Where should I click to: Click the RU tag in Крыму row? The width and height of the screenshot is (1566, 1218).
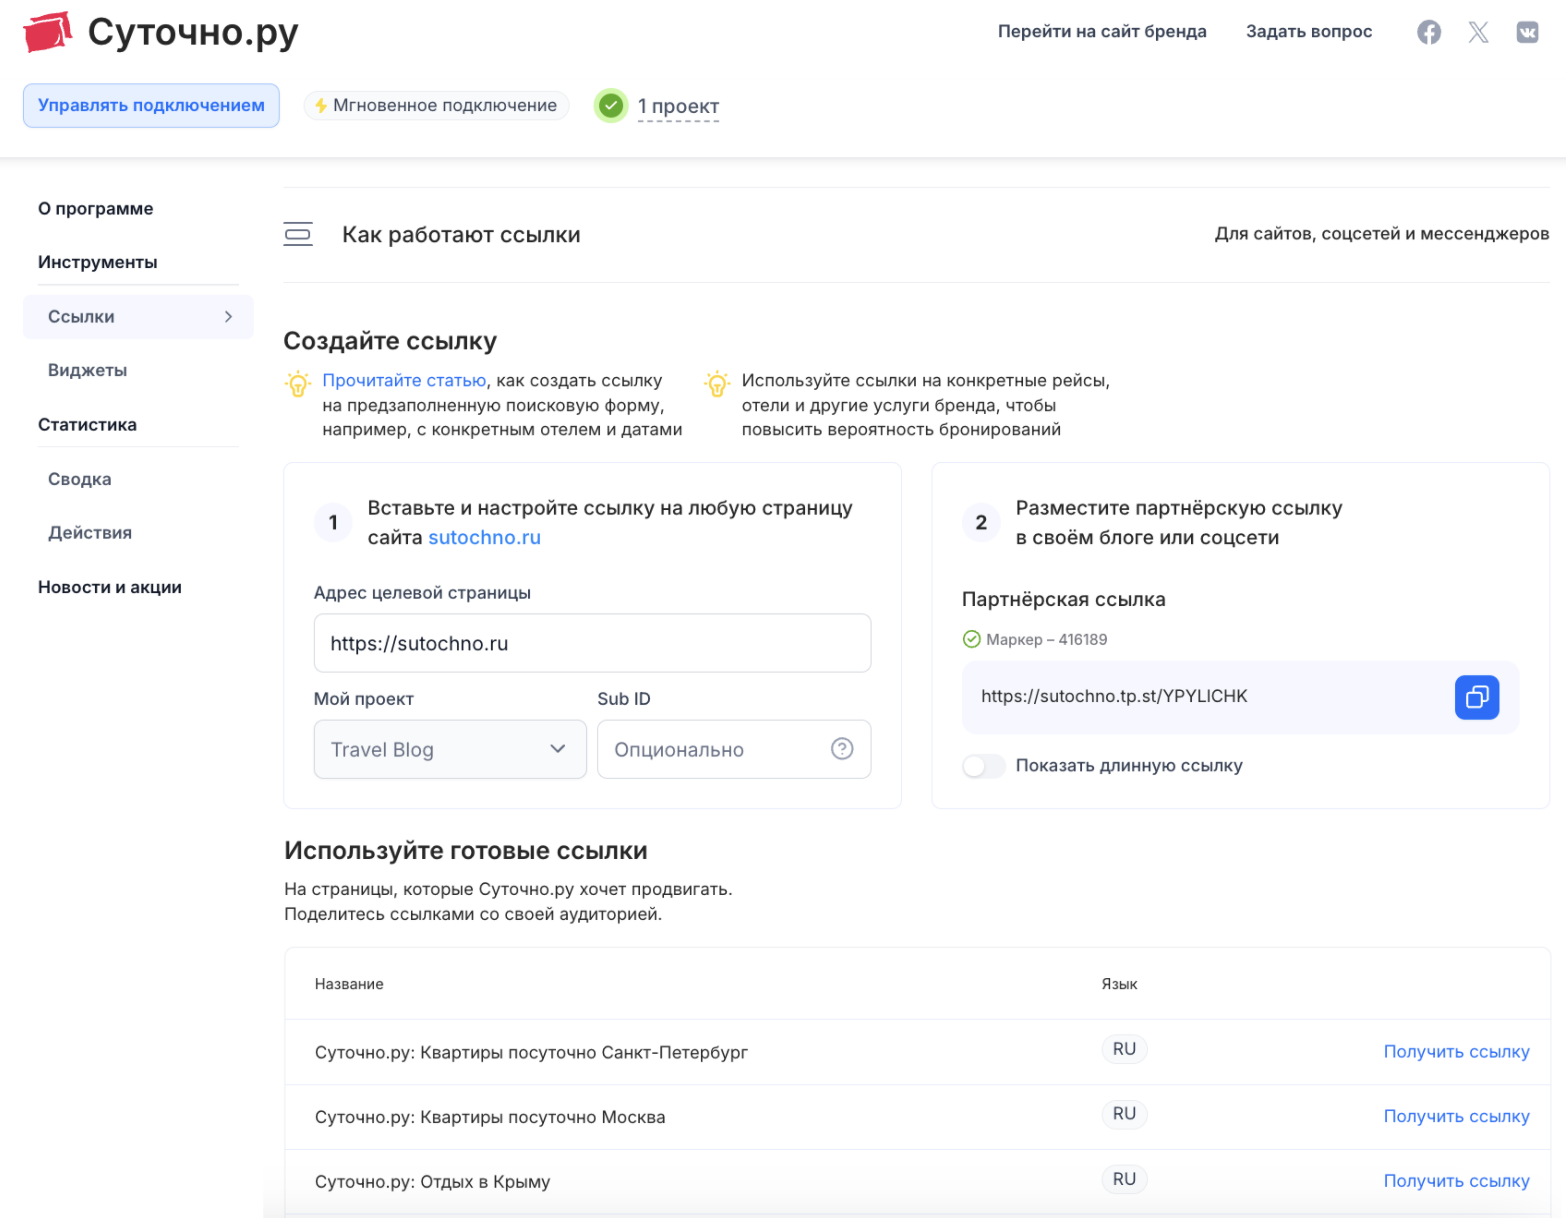coord(1124,1179)
